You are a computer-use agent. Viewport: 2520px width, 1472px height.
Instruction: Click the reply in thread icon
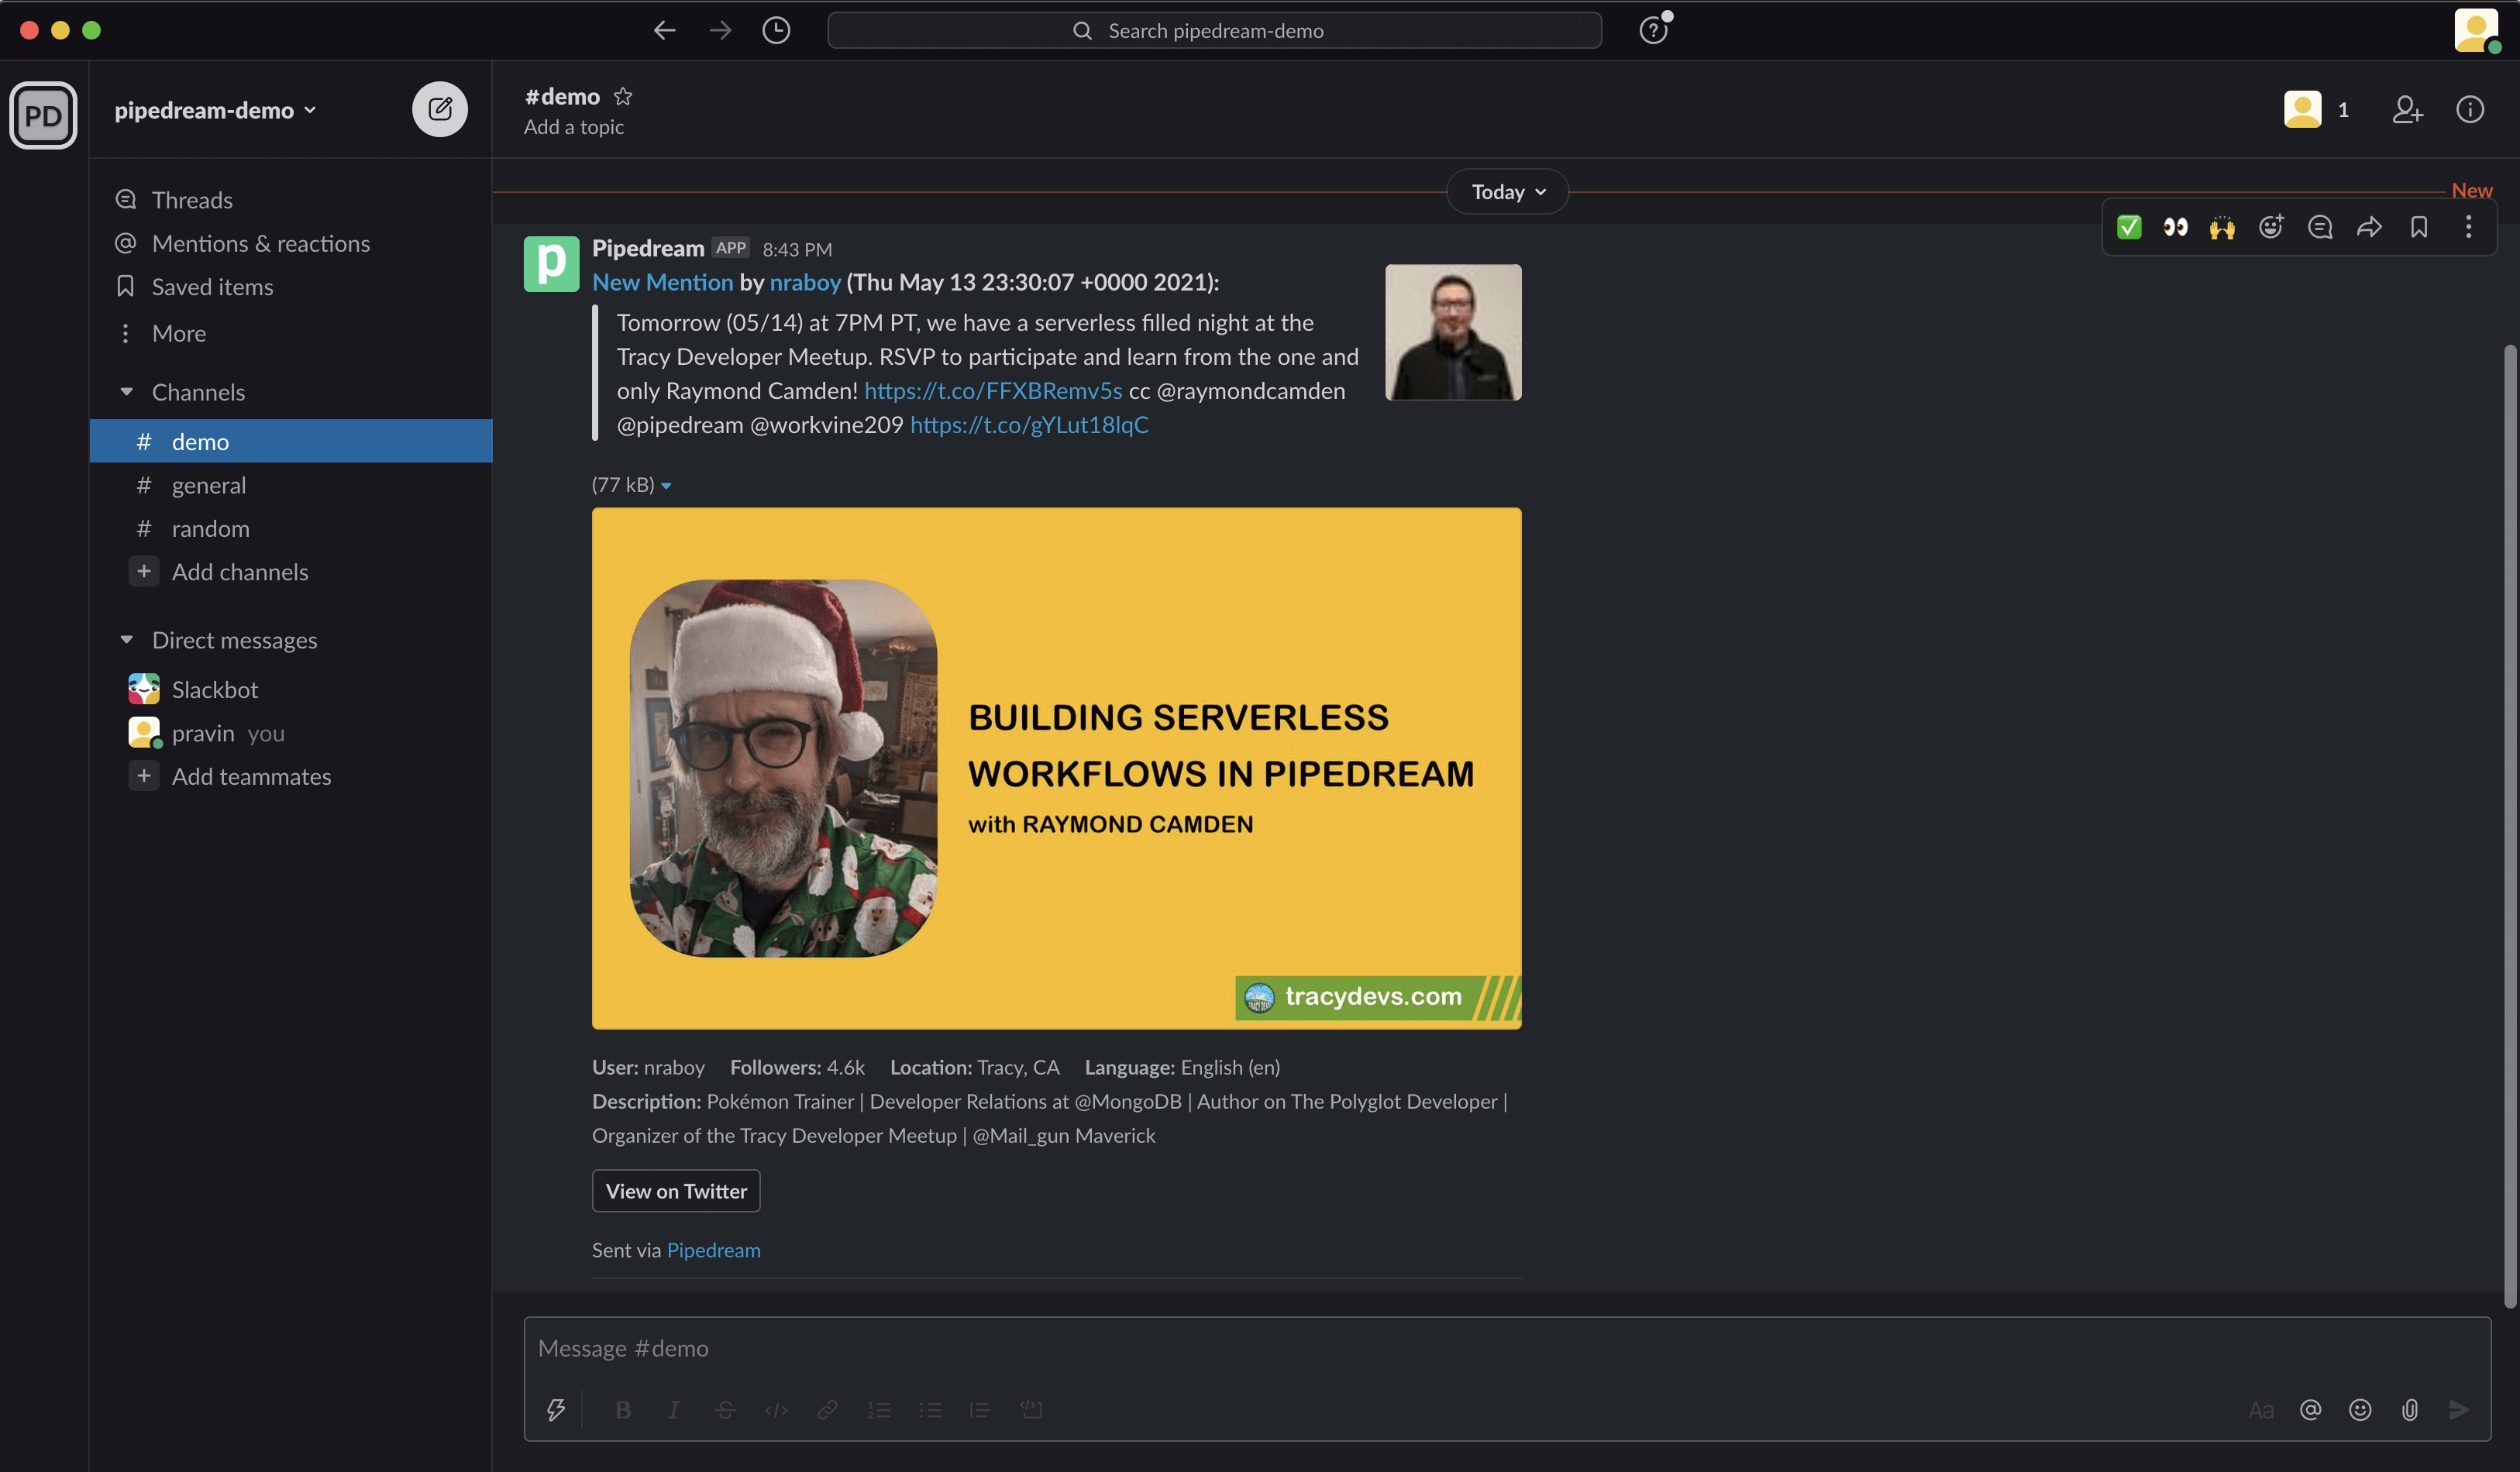(x=2320, y=227)
